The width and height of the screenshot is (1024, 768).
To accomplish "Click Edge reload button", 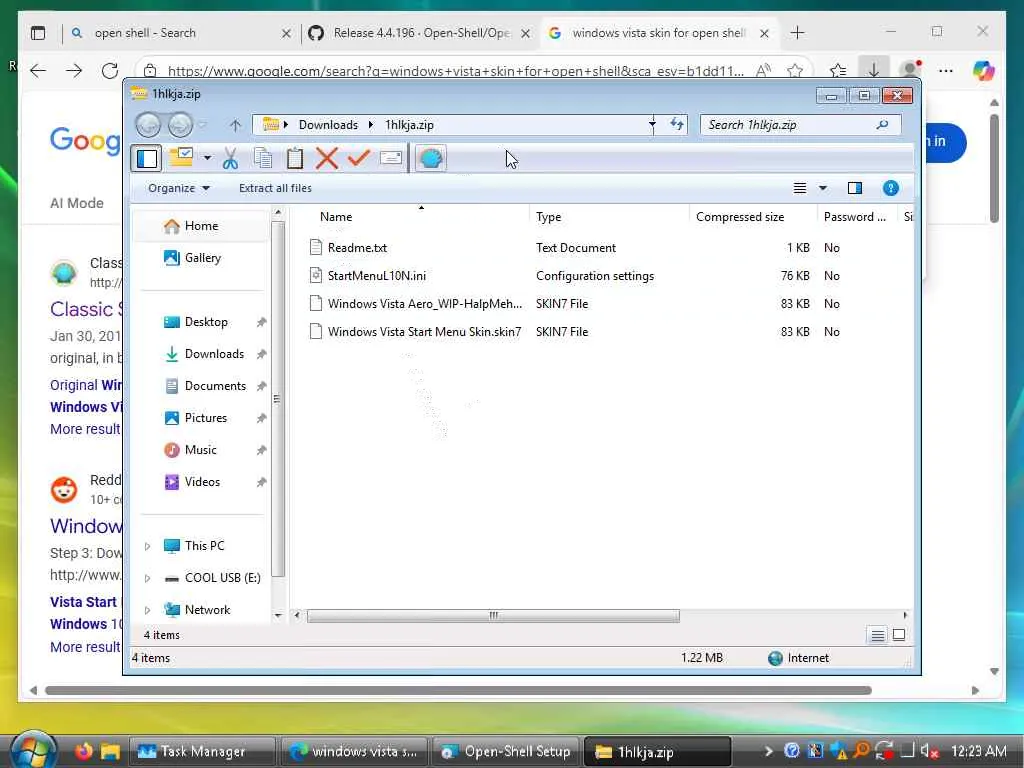I will point(110,71).
